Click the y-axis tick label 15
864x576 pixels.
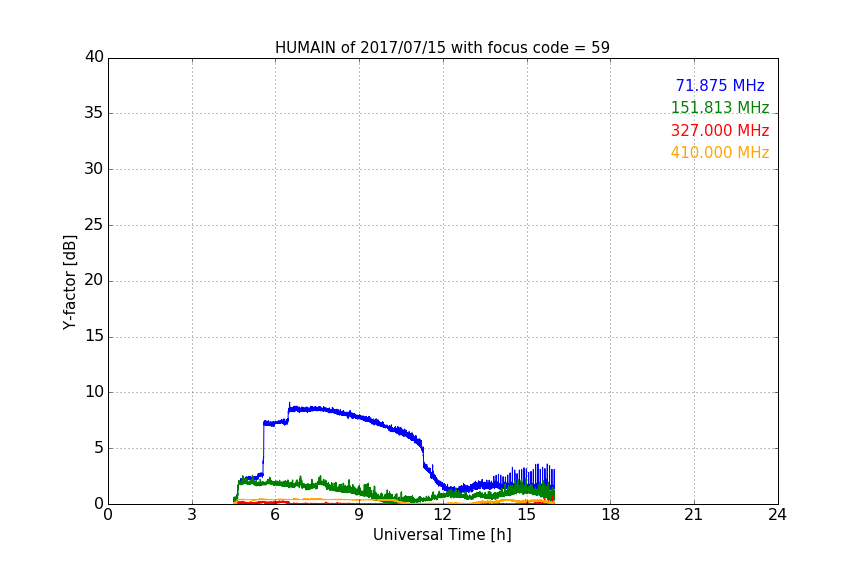point(94,336)
